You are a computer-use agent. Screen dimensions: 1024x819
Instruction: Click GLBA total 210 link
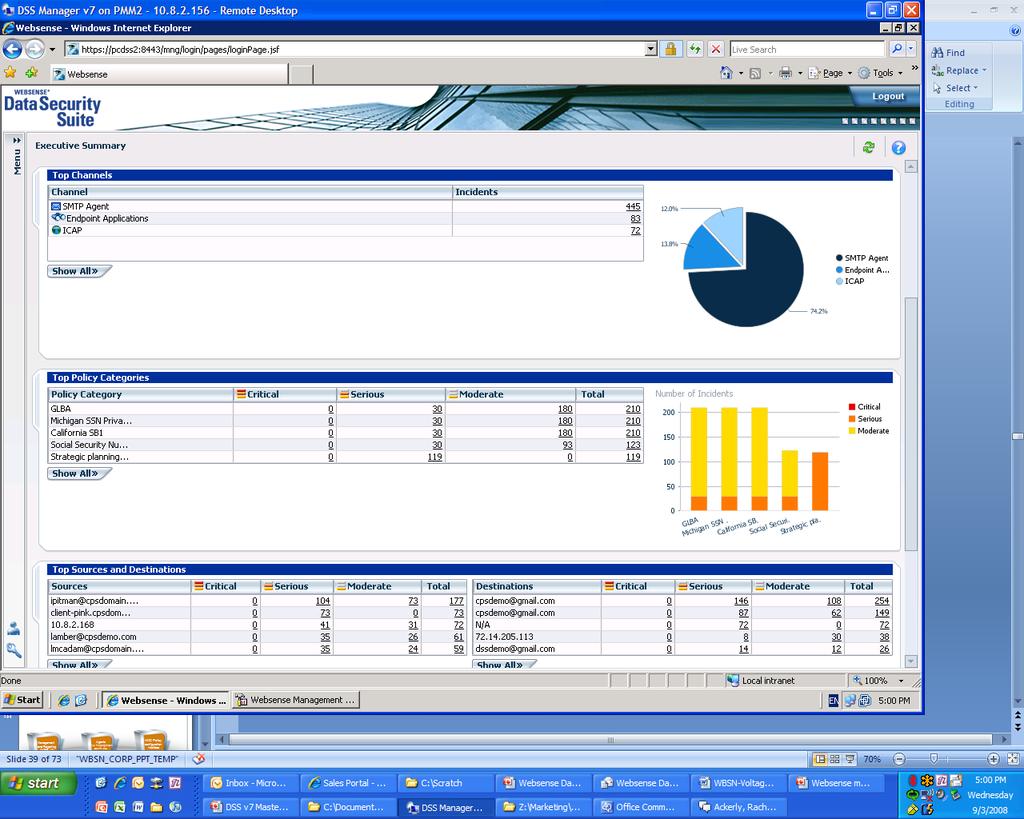[633, 409]
